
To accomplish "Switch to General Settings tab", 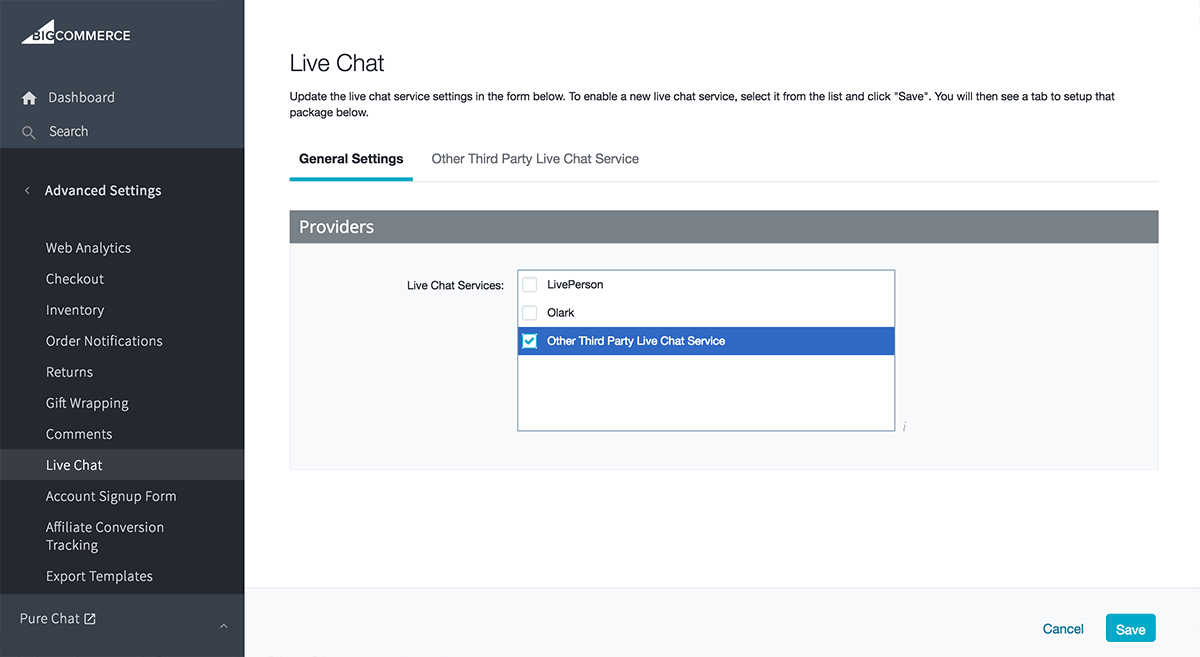I will pos(351,159).
